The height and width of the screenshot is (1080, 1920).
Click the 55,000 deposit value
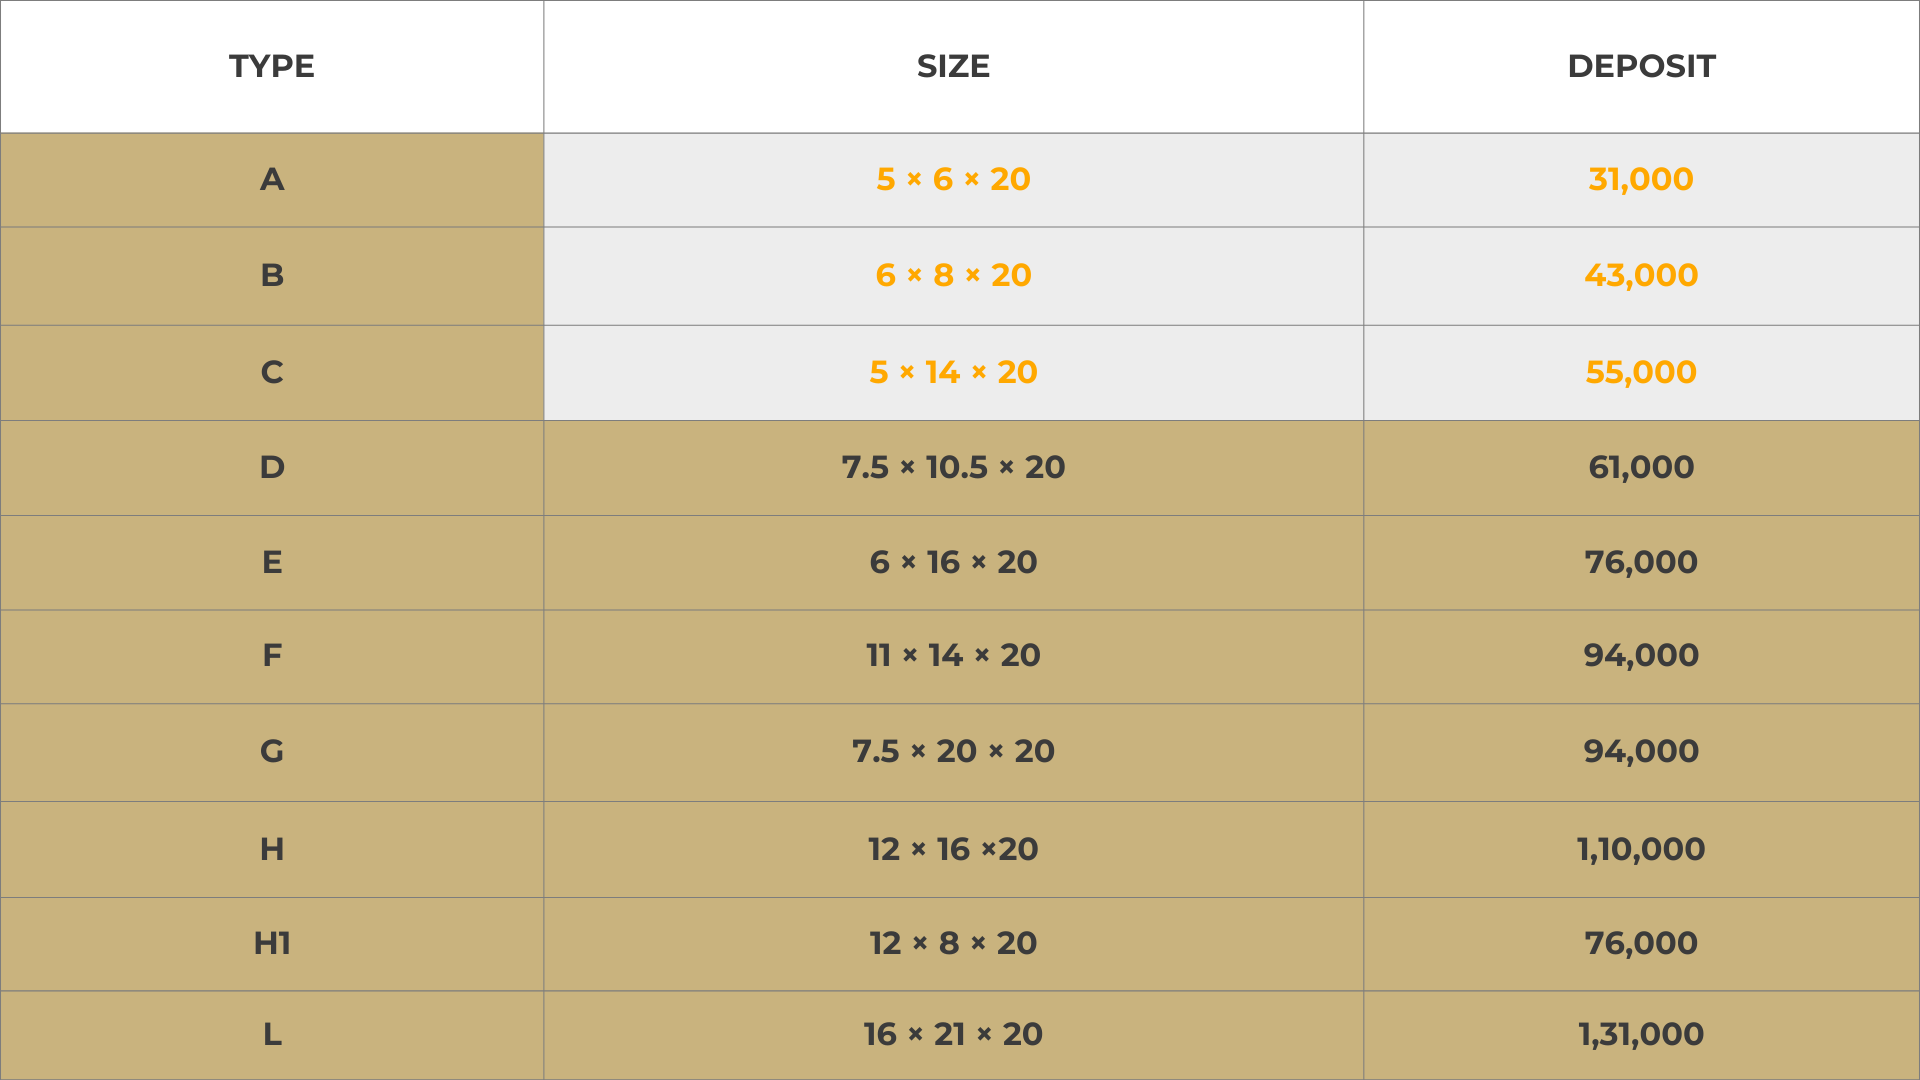[x=1641, y=372]
